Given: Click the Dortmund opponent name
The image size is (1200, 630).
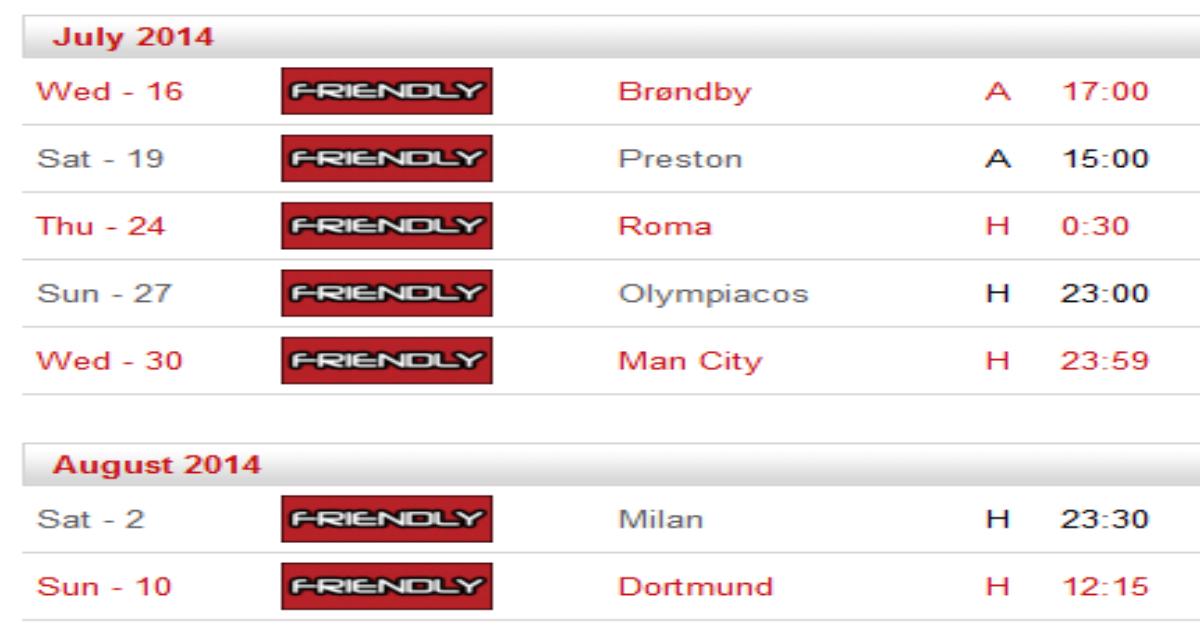Looking at the screenshot, I should pos(690,588).
